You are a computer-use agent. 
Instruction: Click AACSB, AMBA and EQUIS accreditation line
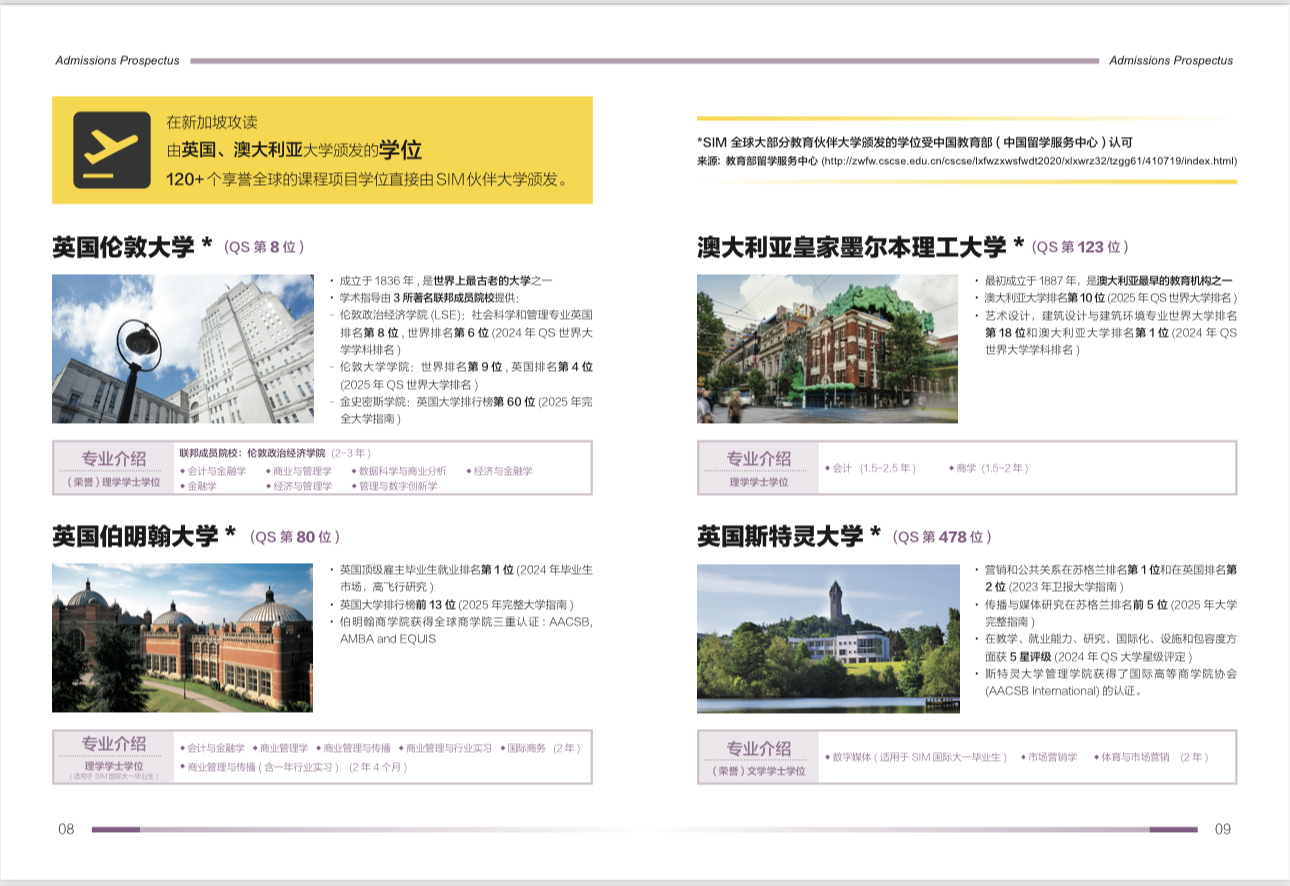click(x=466, y=630)
